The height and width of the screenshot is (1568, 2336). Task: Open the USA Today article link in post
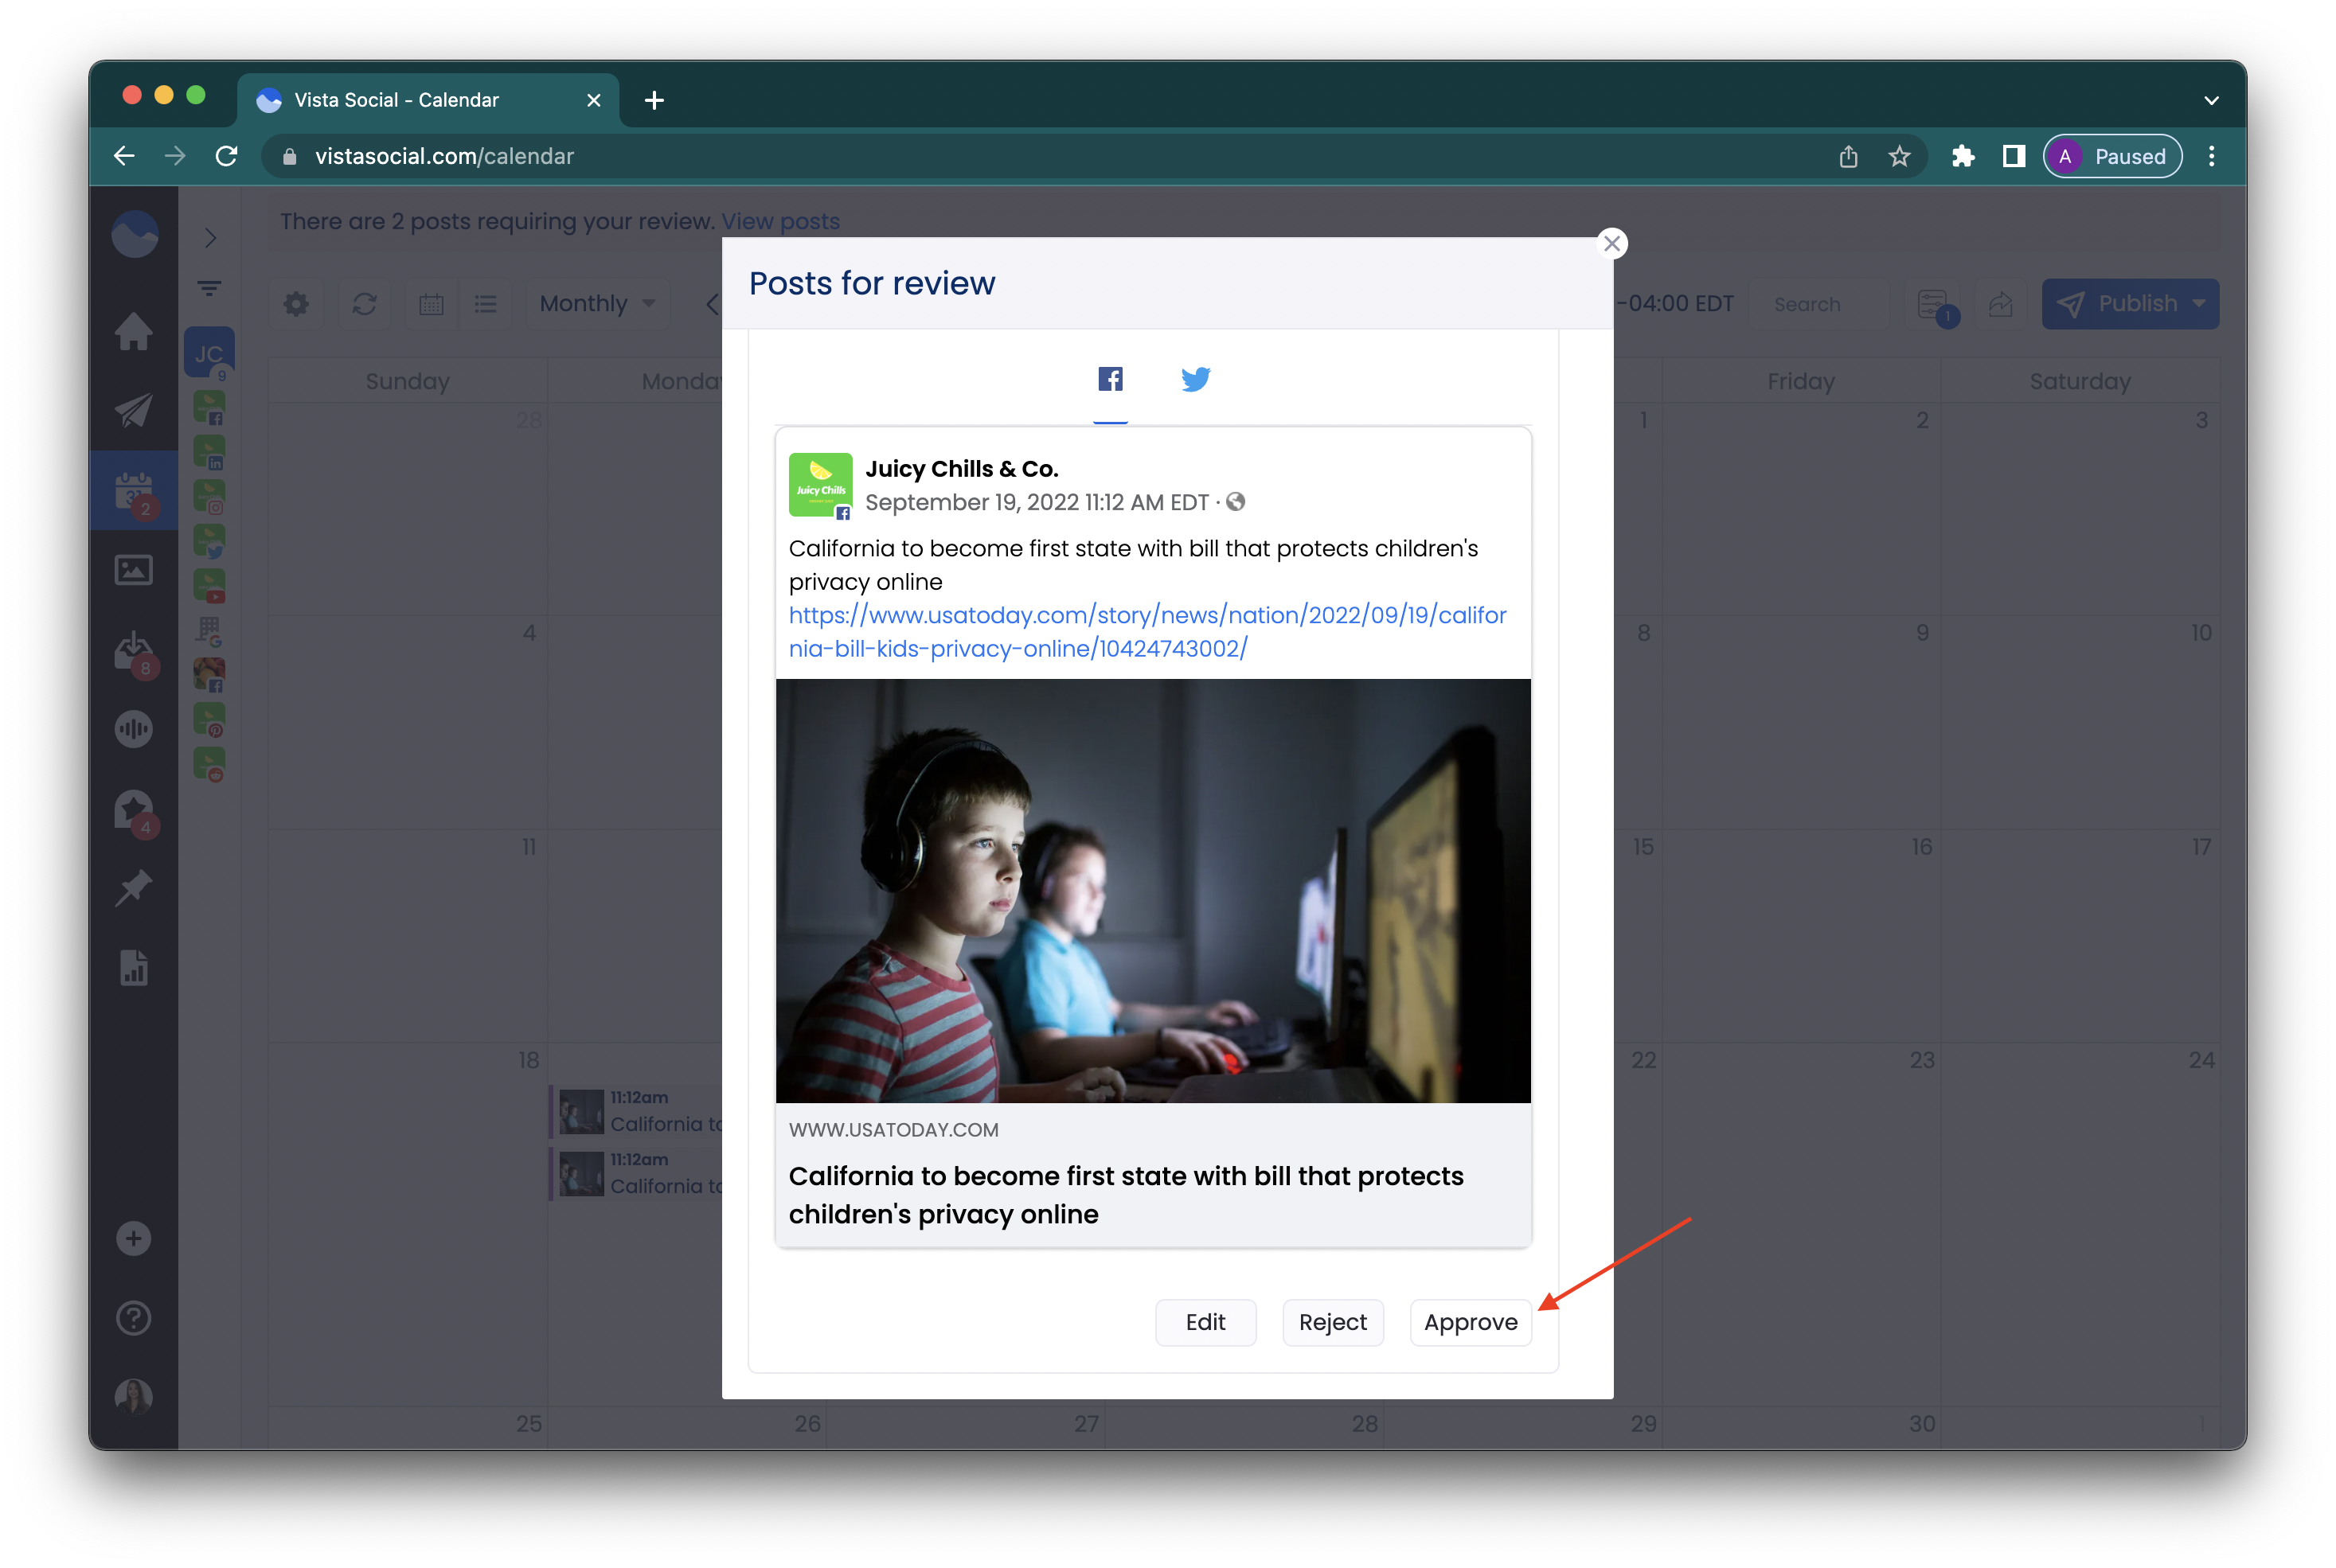(1147, 632)
